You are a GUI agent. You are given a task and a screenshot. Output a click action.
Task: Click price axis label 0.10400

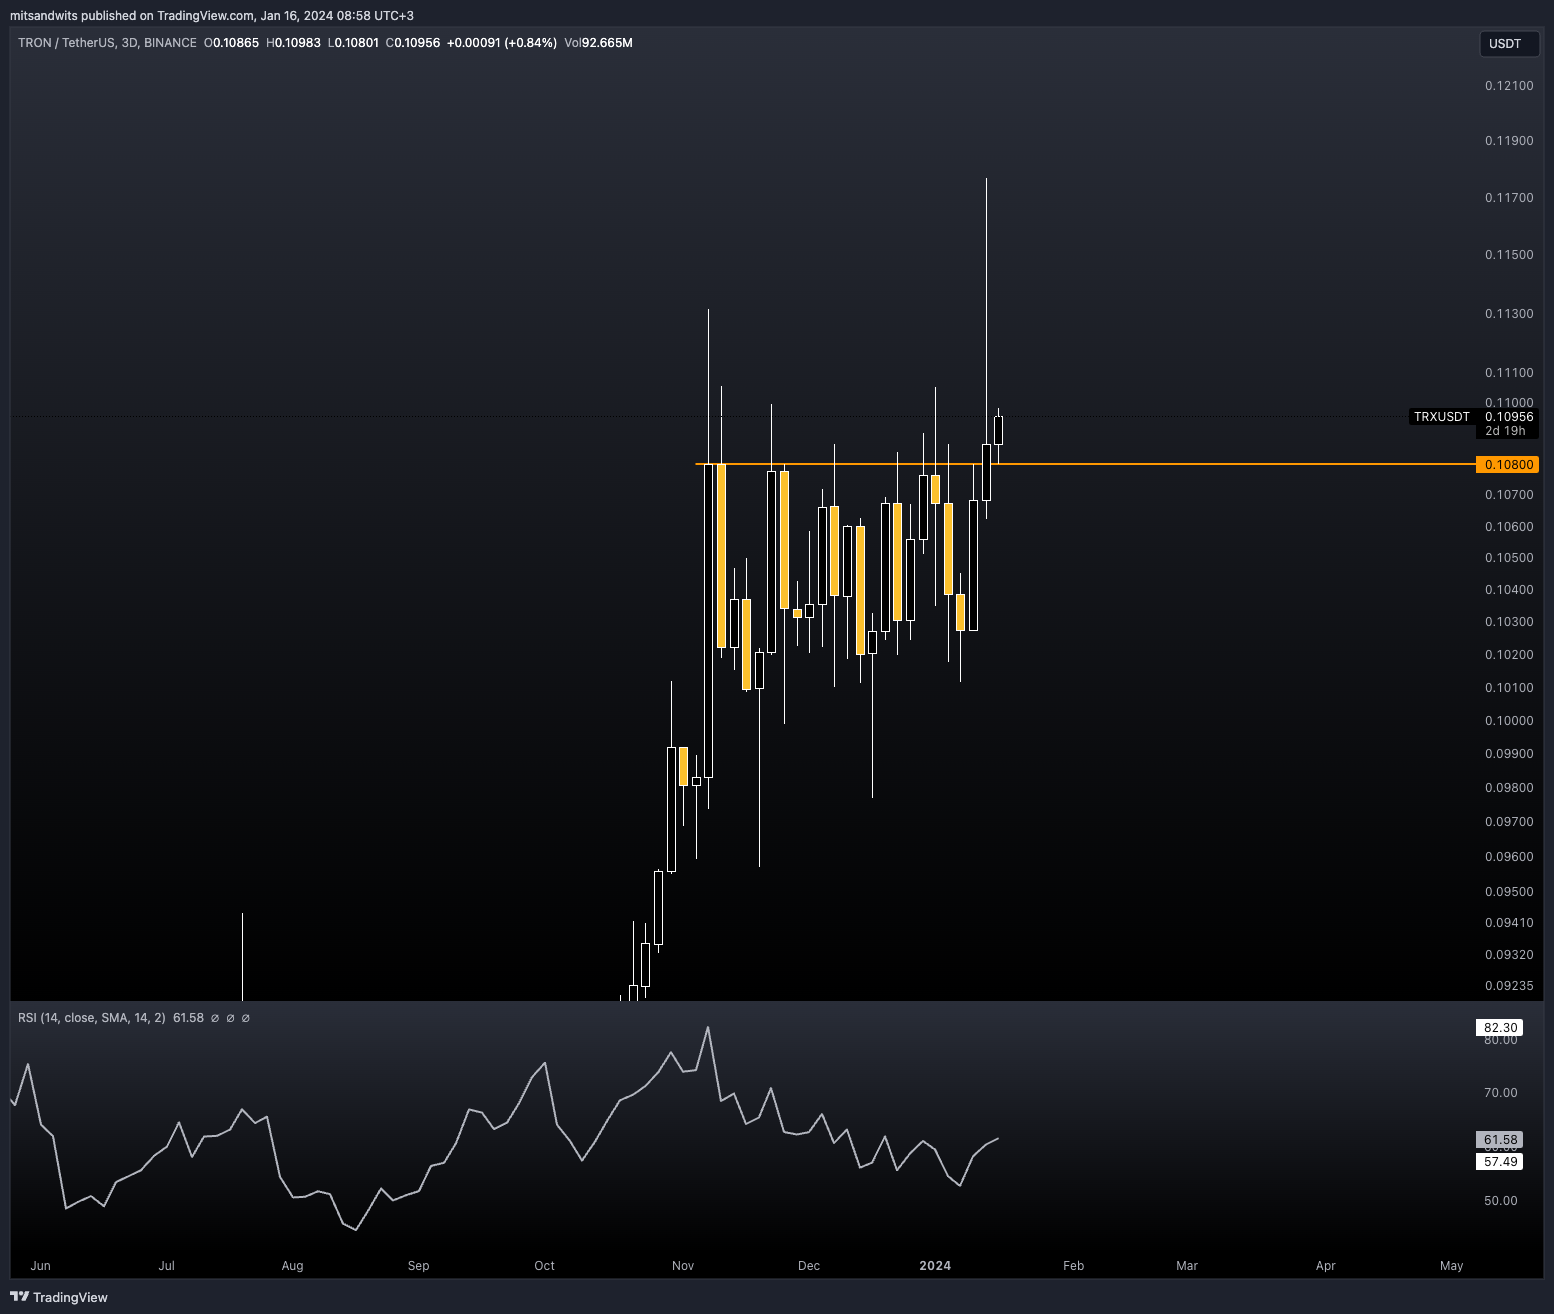[1509, 590]
